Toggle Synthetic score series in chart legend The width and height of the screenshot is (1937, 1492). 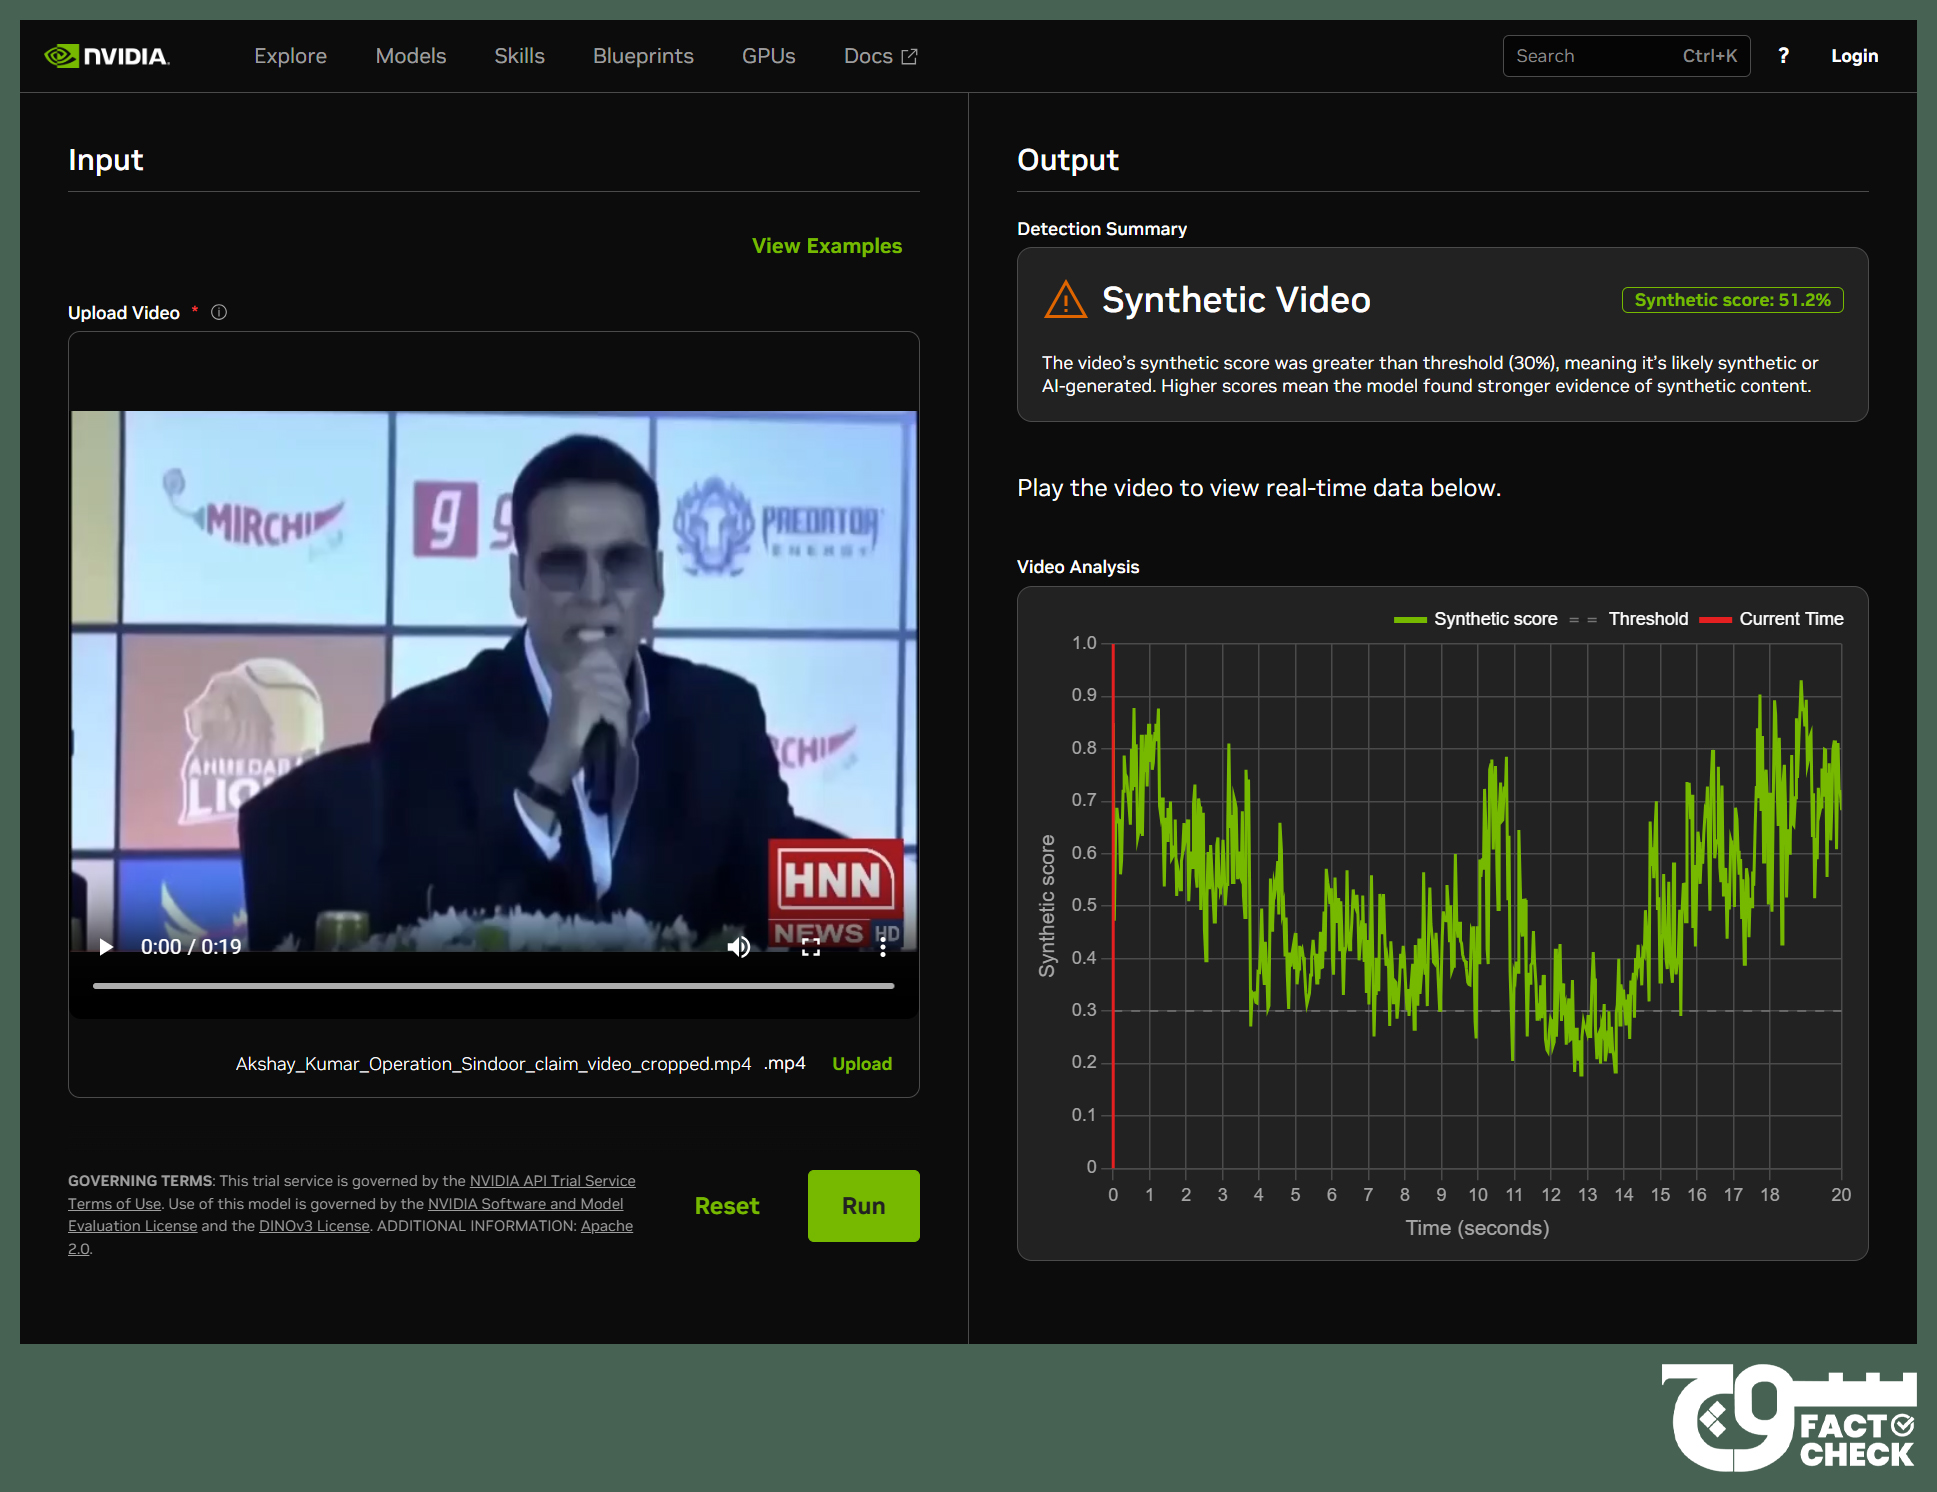1476,619
